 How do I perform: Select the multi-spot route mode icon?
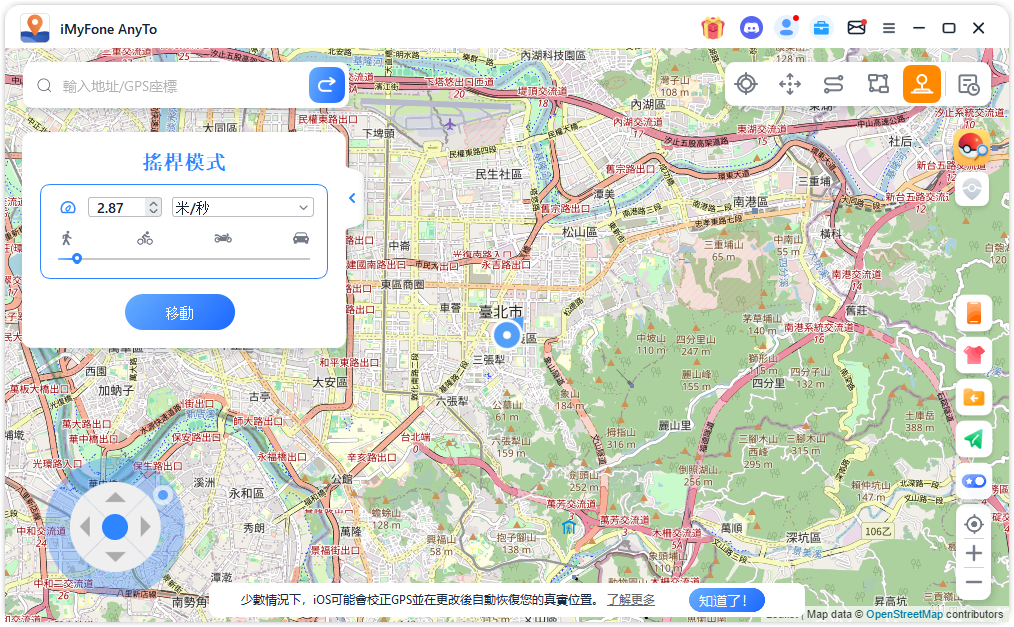(x=878, y=84)
